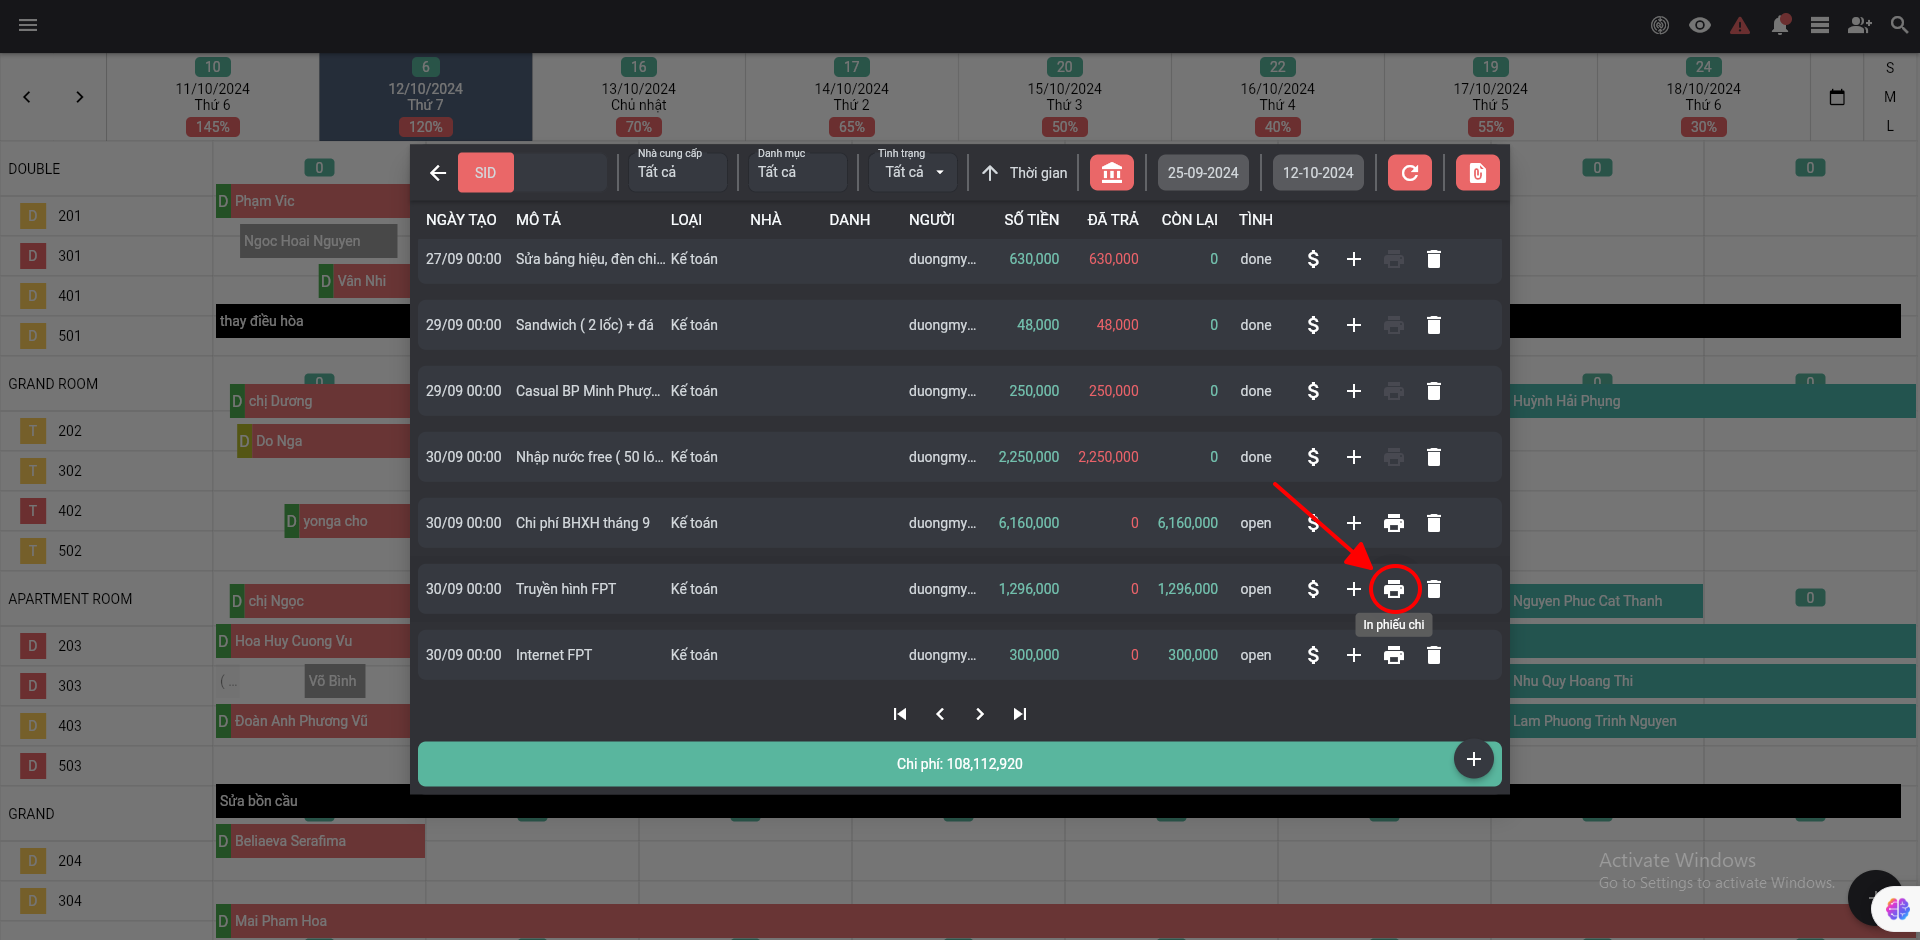
Task: Jump to first page of expenses
Action: click(900, 714)
